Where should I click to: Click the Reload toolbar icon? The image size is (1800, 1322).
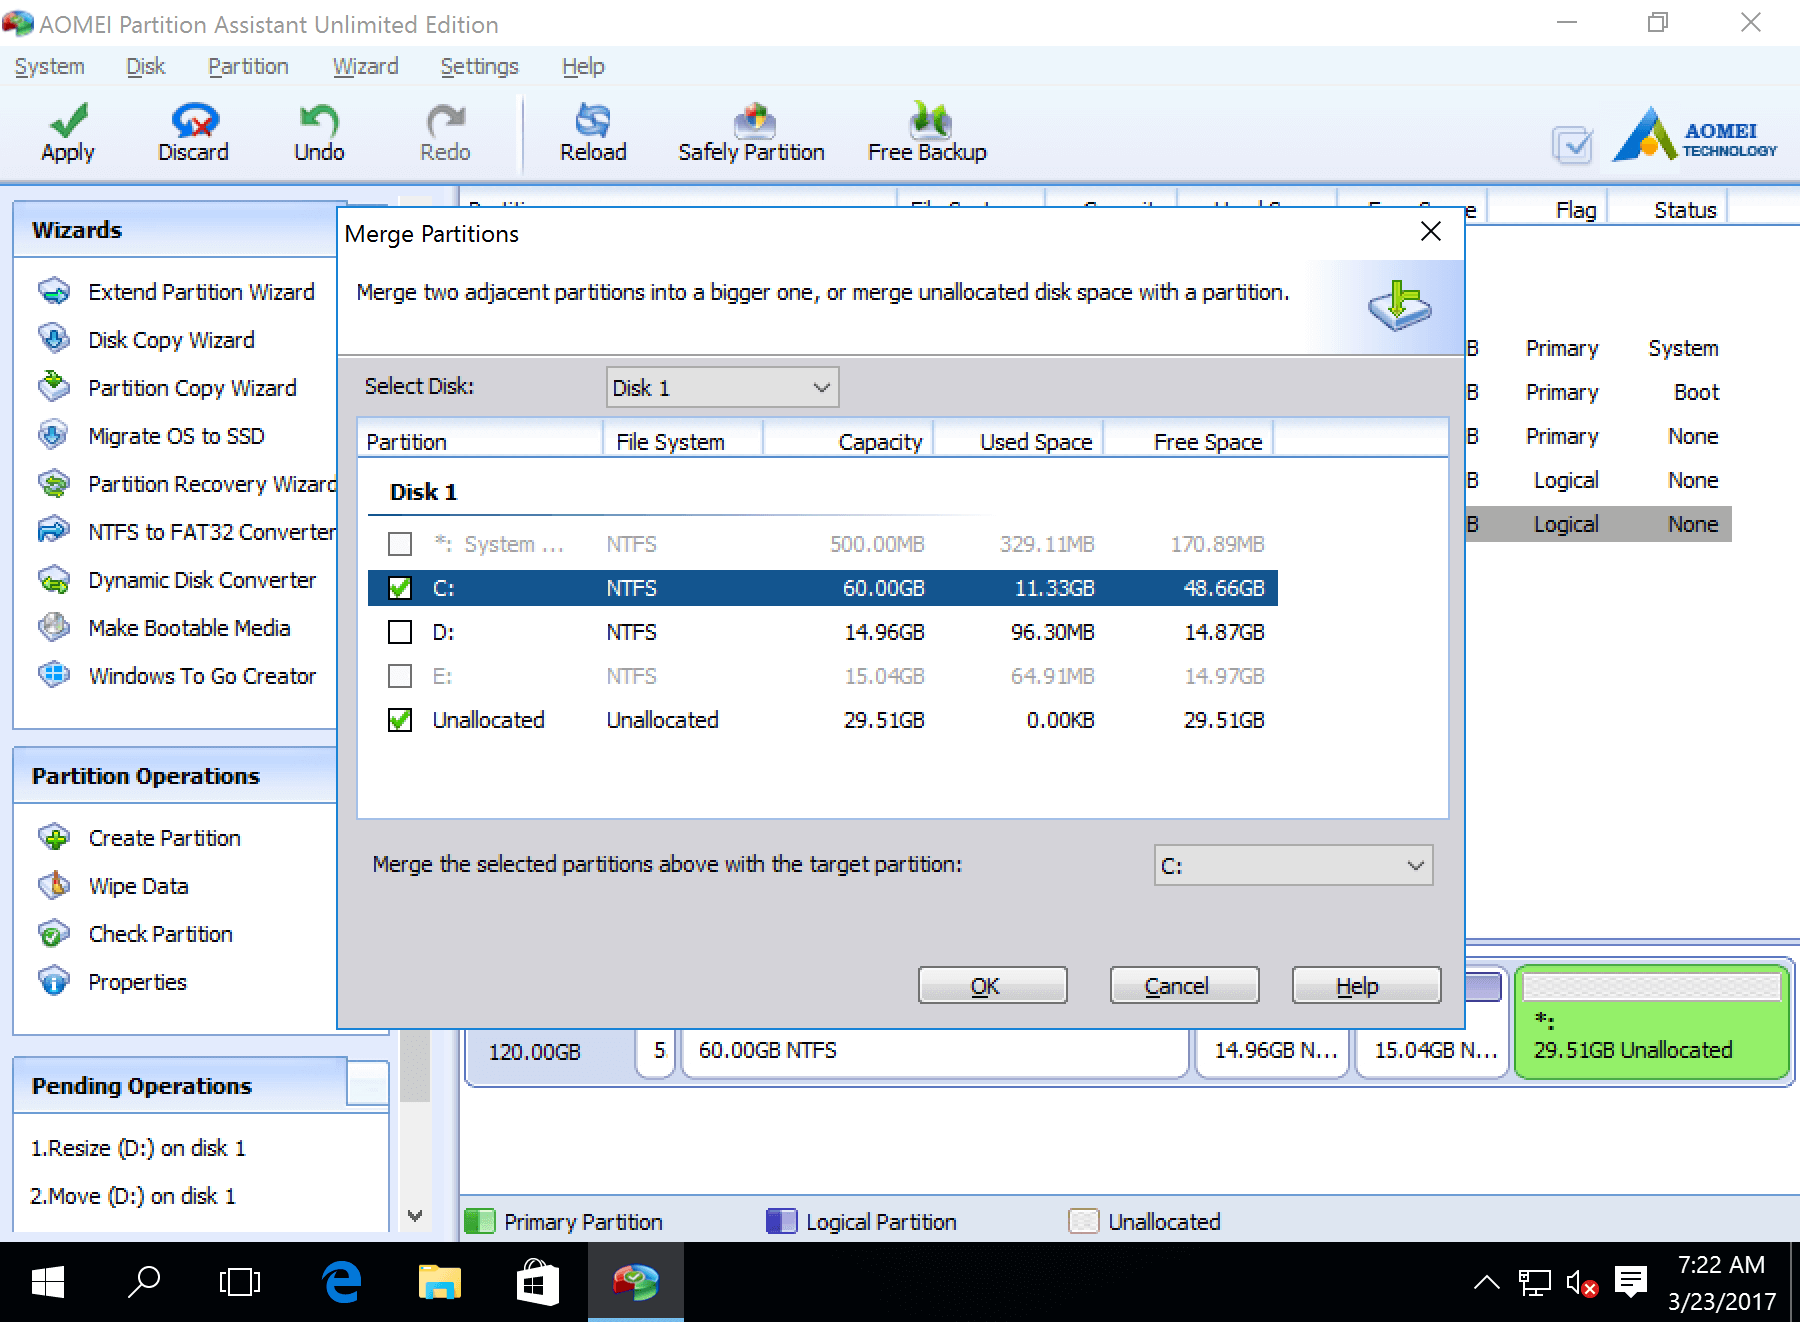[593, 123]
